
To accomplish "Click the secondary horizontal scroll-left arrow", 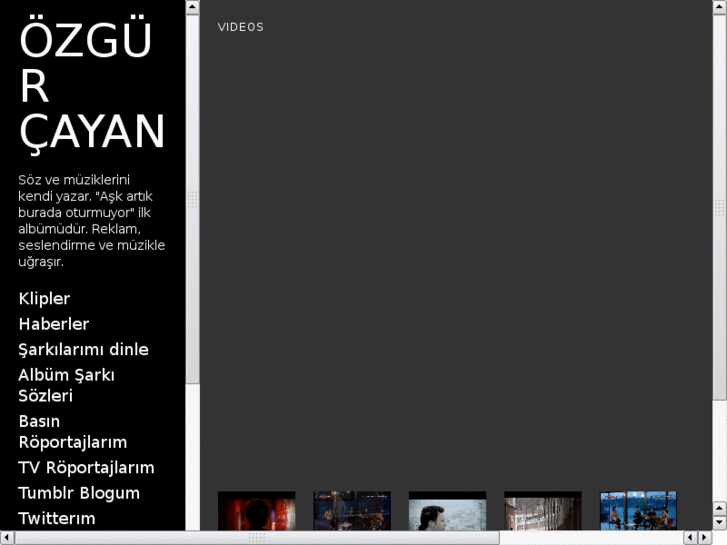I will [690, 538].
